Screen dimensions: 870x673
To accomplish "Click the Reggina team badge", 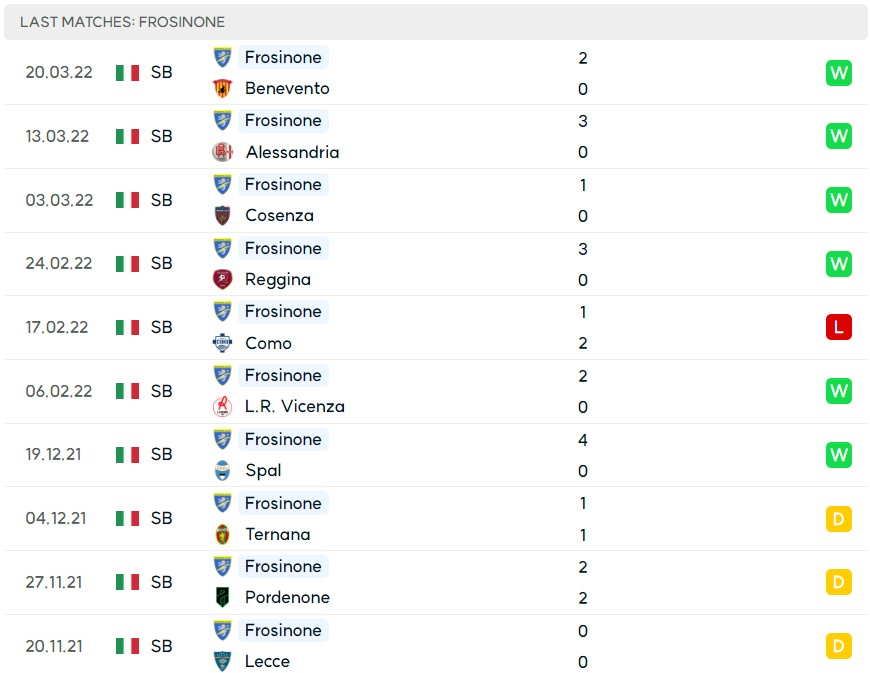I will pyautogui.click(x=222, y=280).
